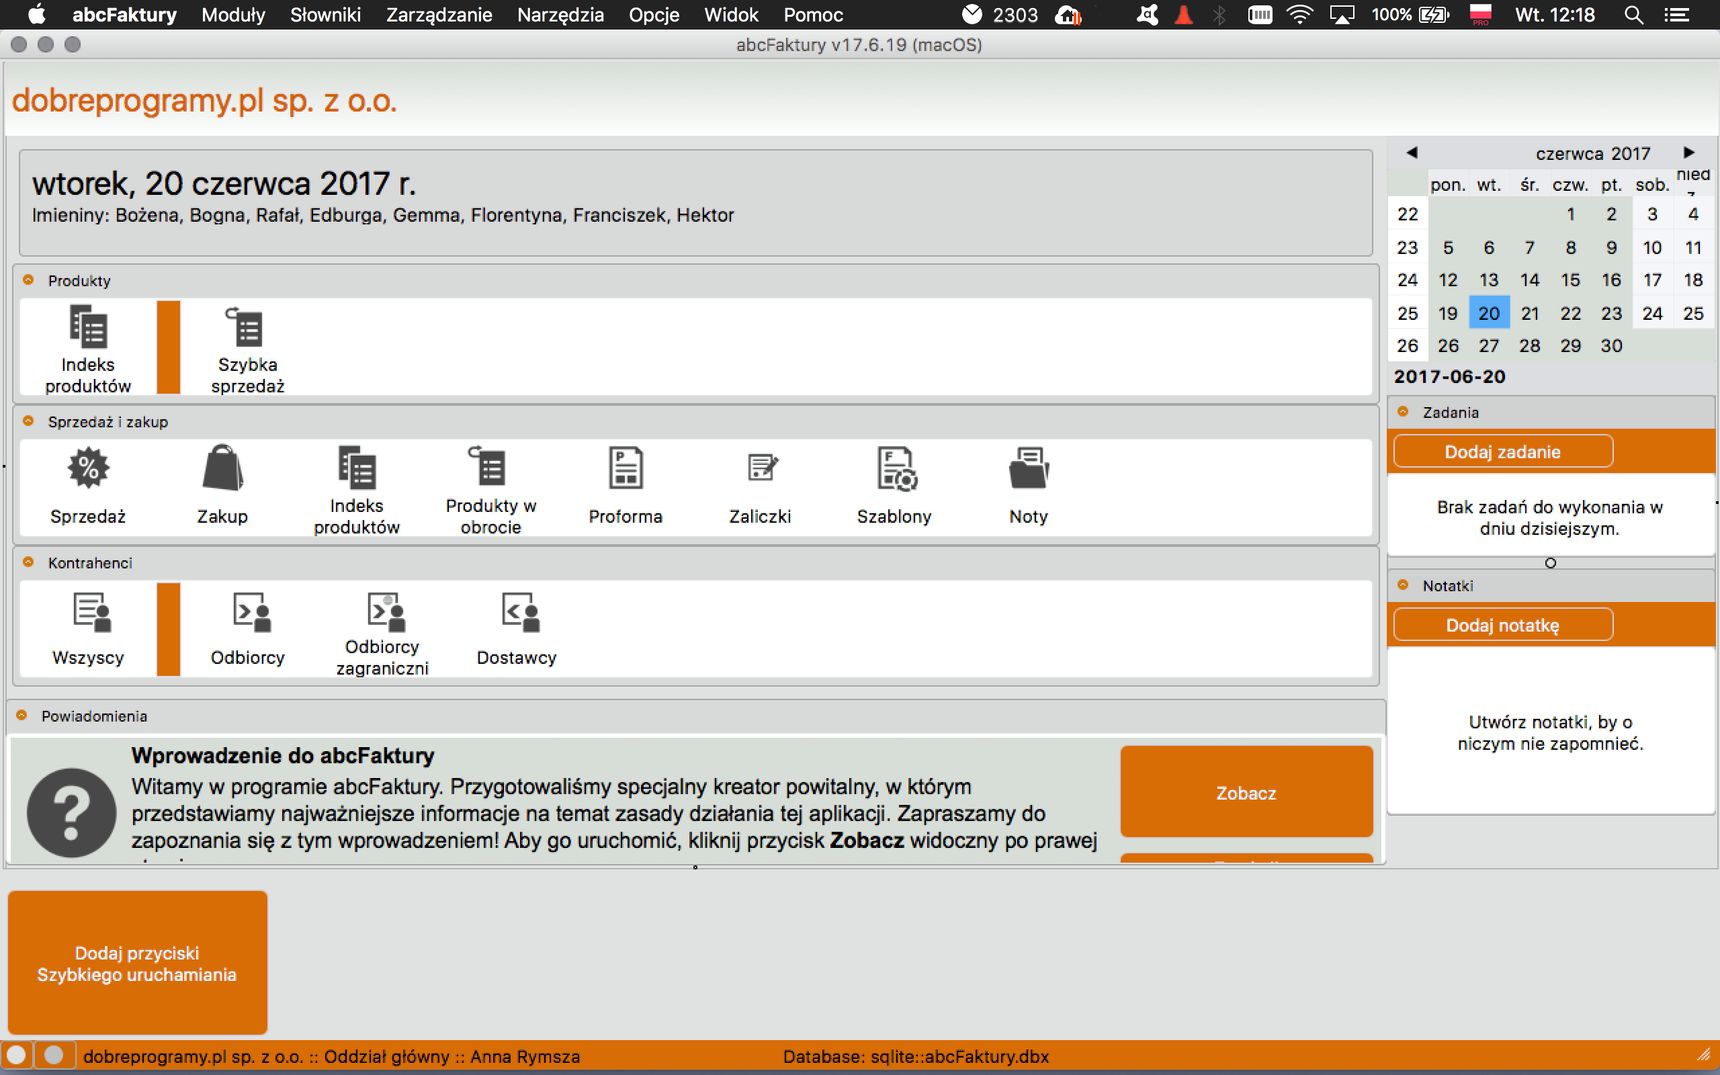Open the Polish flag input source menu
The height and width of the screenshot is (1075, 1720).
tap(1481, 15)
